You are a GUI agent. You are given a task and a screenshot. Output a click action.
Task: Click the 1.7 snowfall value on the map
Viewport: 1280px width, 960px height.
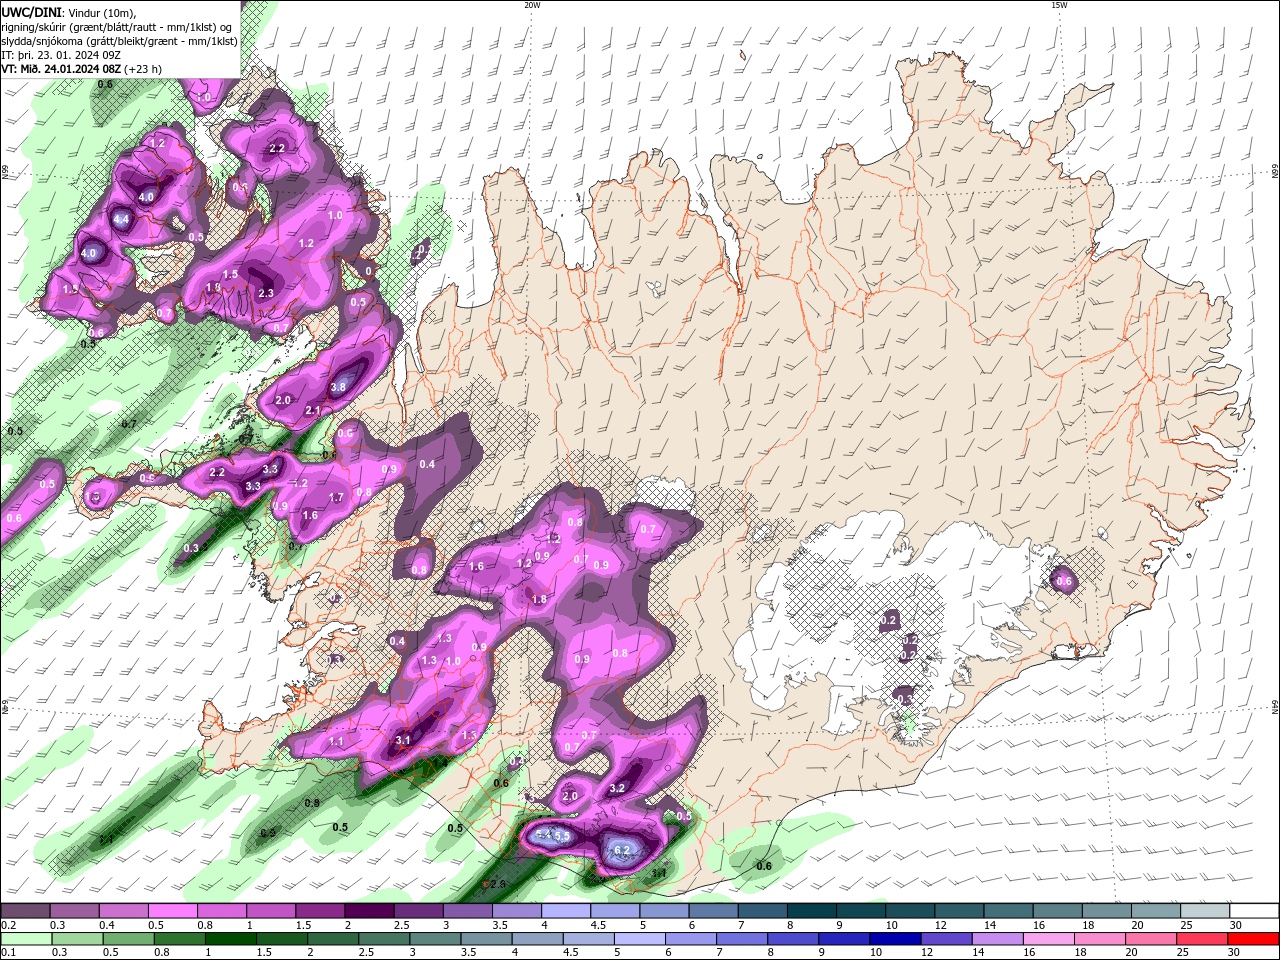pos(336,497)
